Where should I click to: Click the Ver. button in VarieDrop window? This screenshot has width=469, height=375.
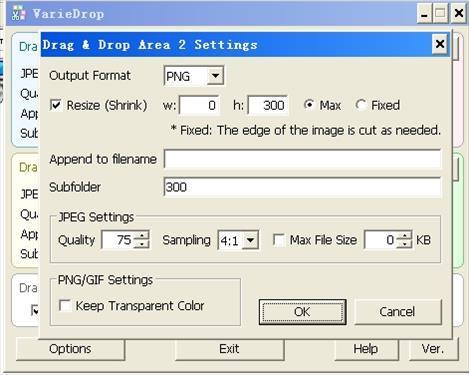click(x=433, y=350)
